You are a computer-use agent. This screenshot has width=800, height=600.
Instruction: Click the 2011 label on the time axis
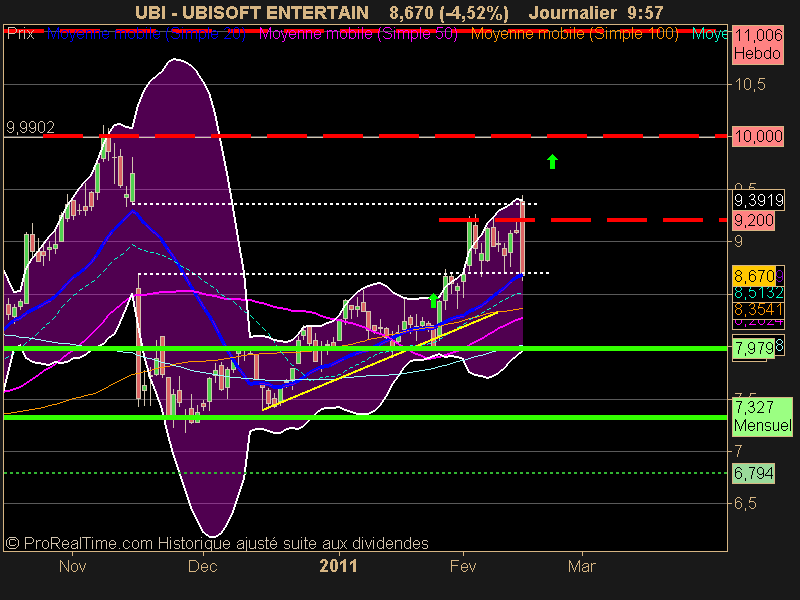click(338, 566)
